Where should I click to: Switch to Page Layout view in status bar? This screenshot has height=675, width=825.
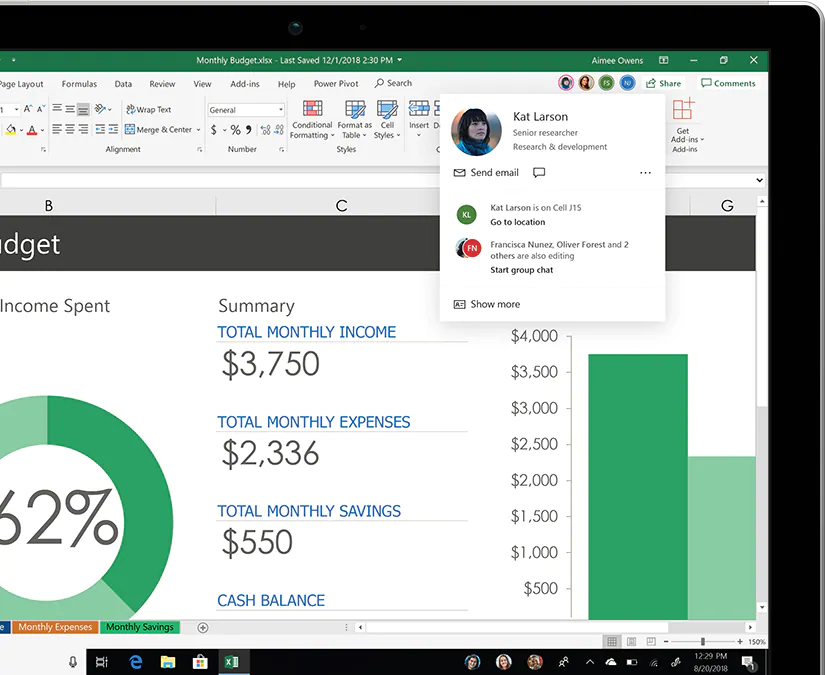pos(631,641)
